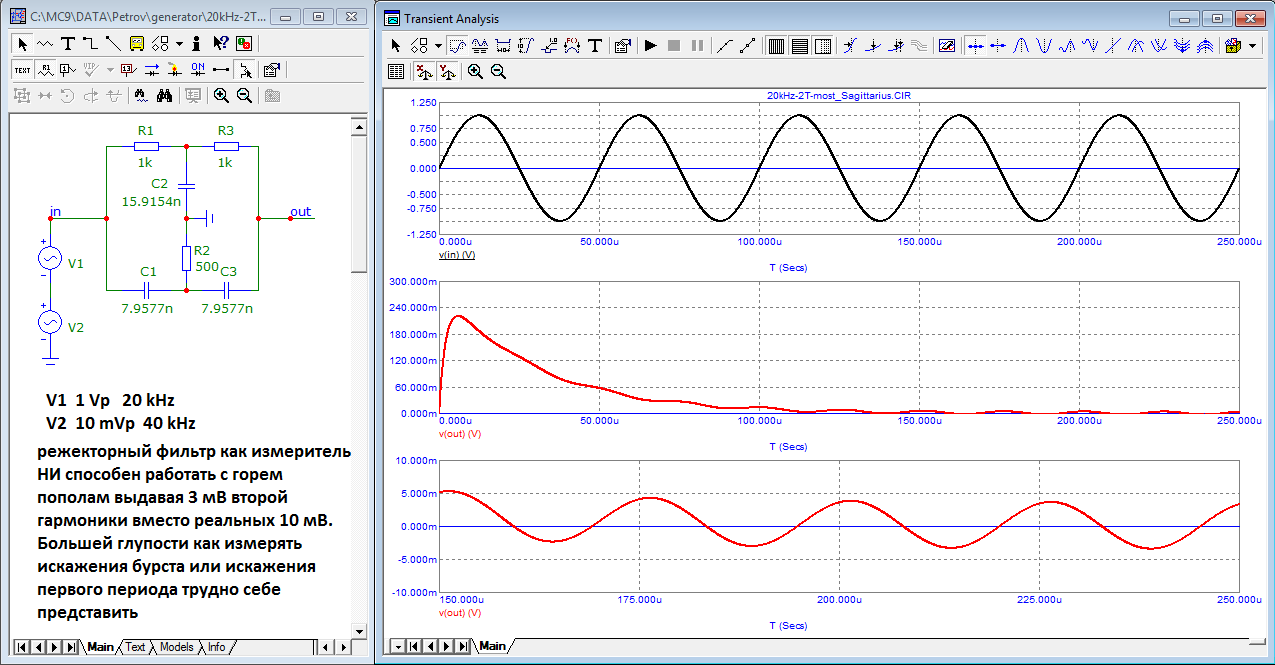1275x665 pixels.
Task: Toggle pin connections display
Action: click(220, 70)
